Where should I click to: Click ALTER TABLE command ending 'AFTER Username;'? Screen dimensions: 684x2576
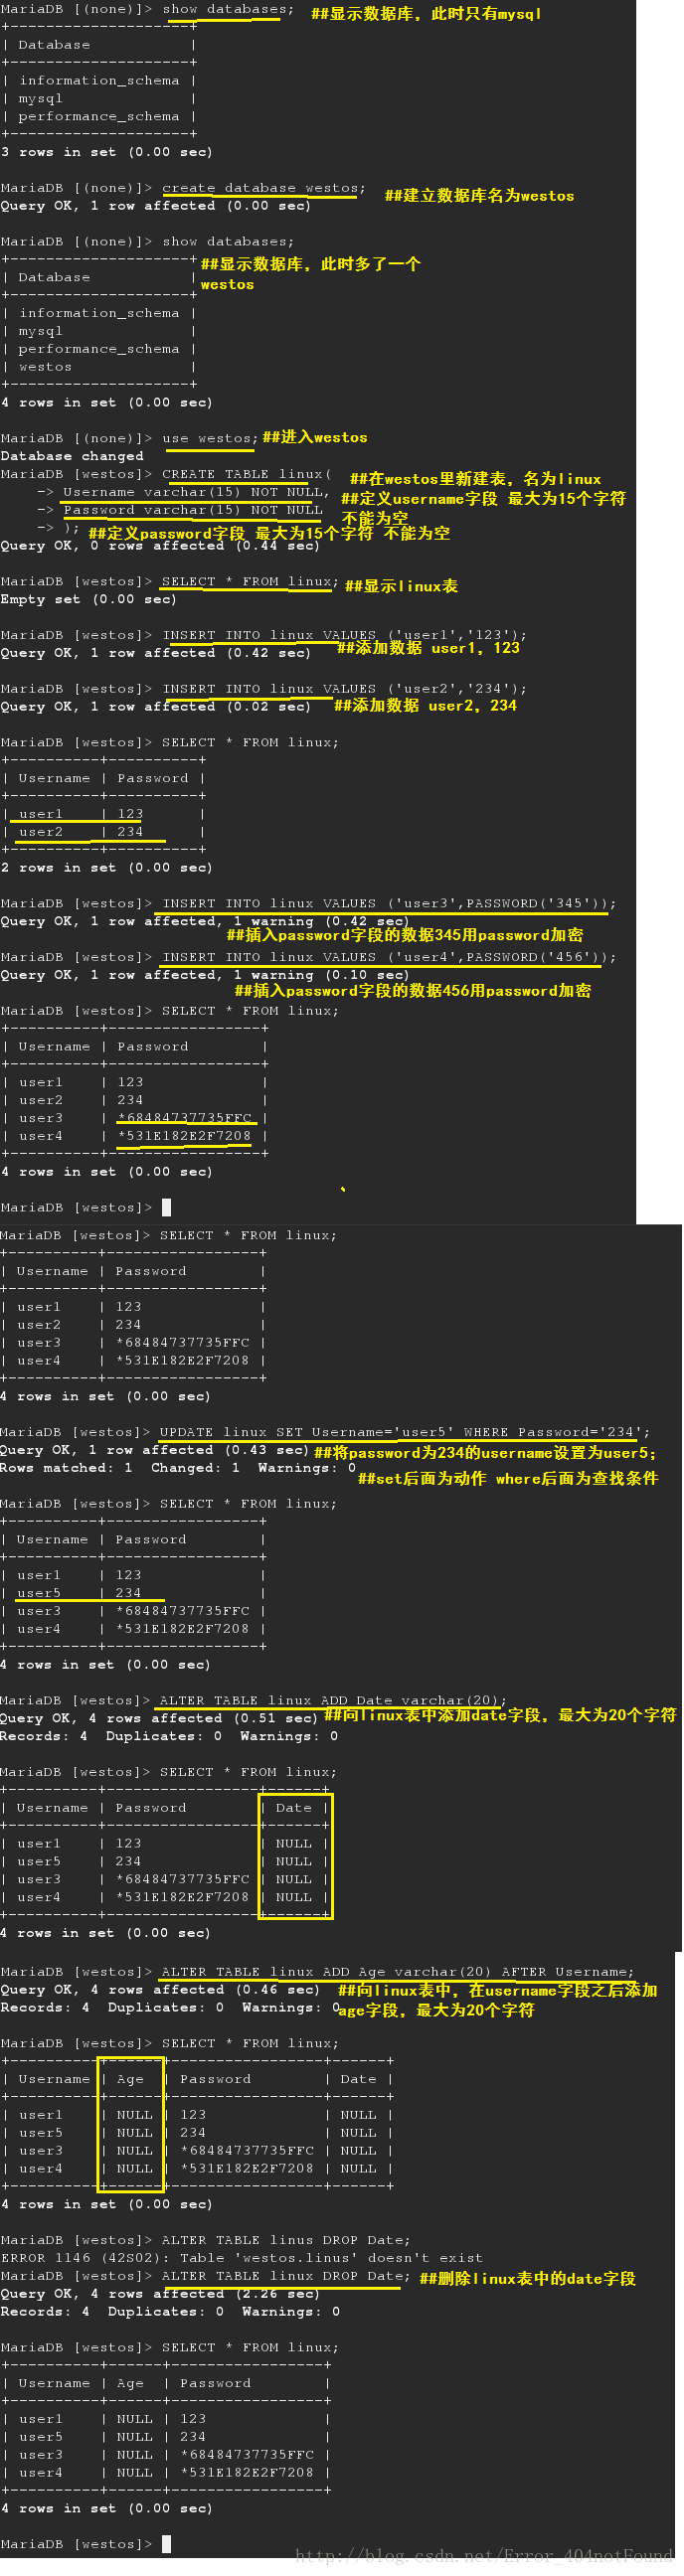click(x=398, y=1972)
